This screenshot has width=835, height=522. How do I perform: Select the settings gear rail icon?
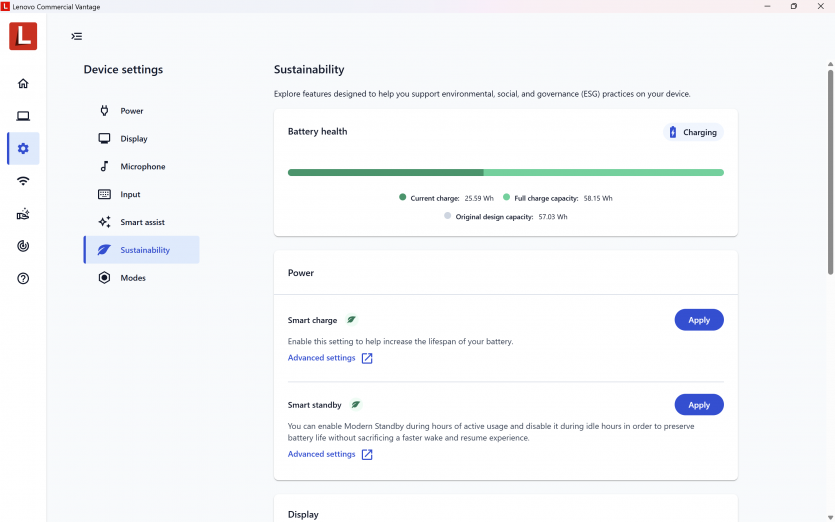pos(23,149)
